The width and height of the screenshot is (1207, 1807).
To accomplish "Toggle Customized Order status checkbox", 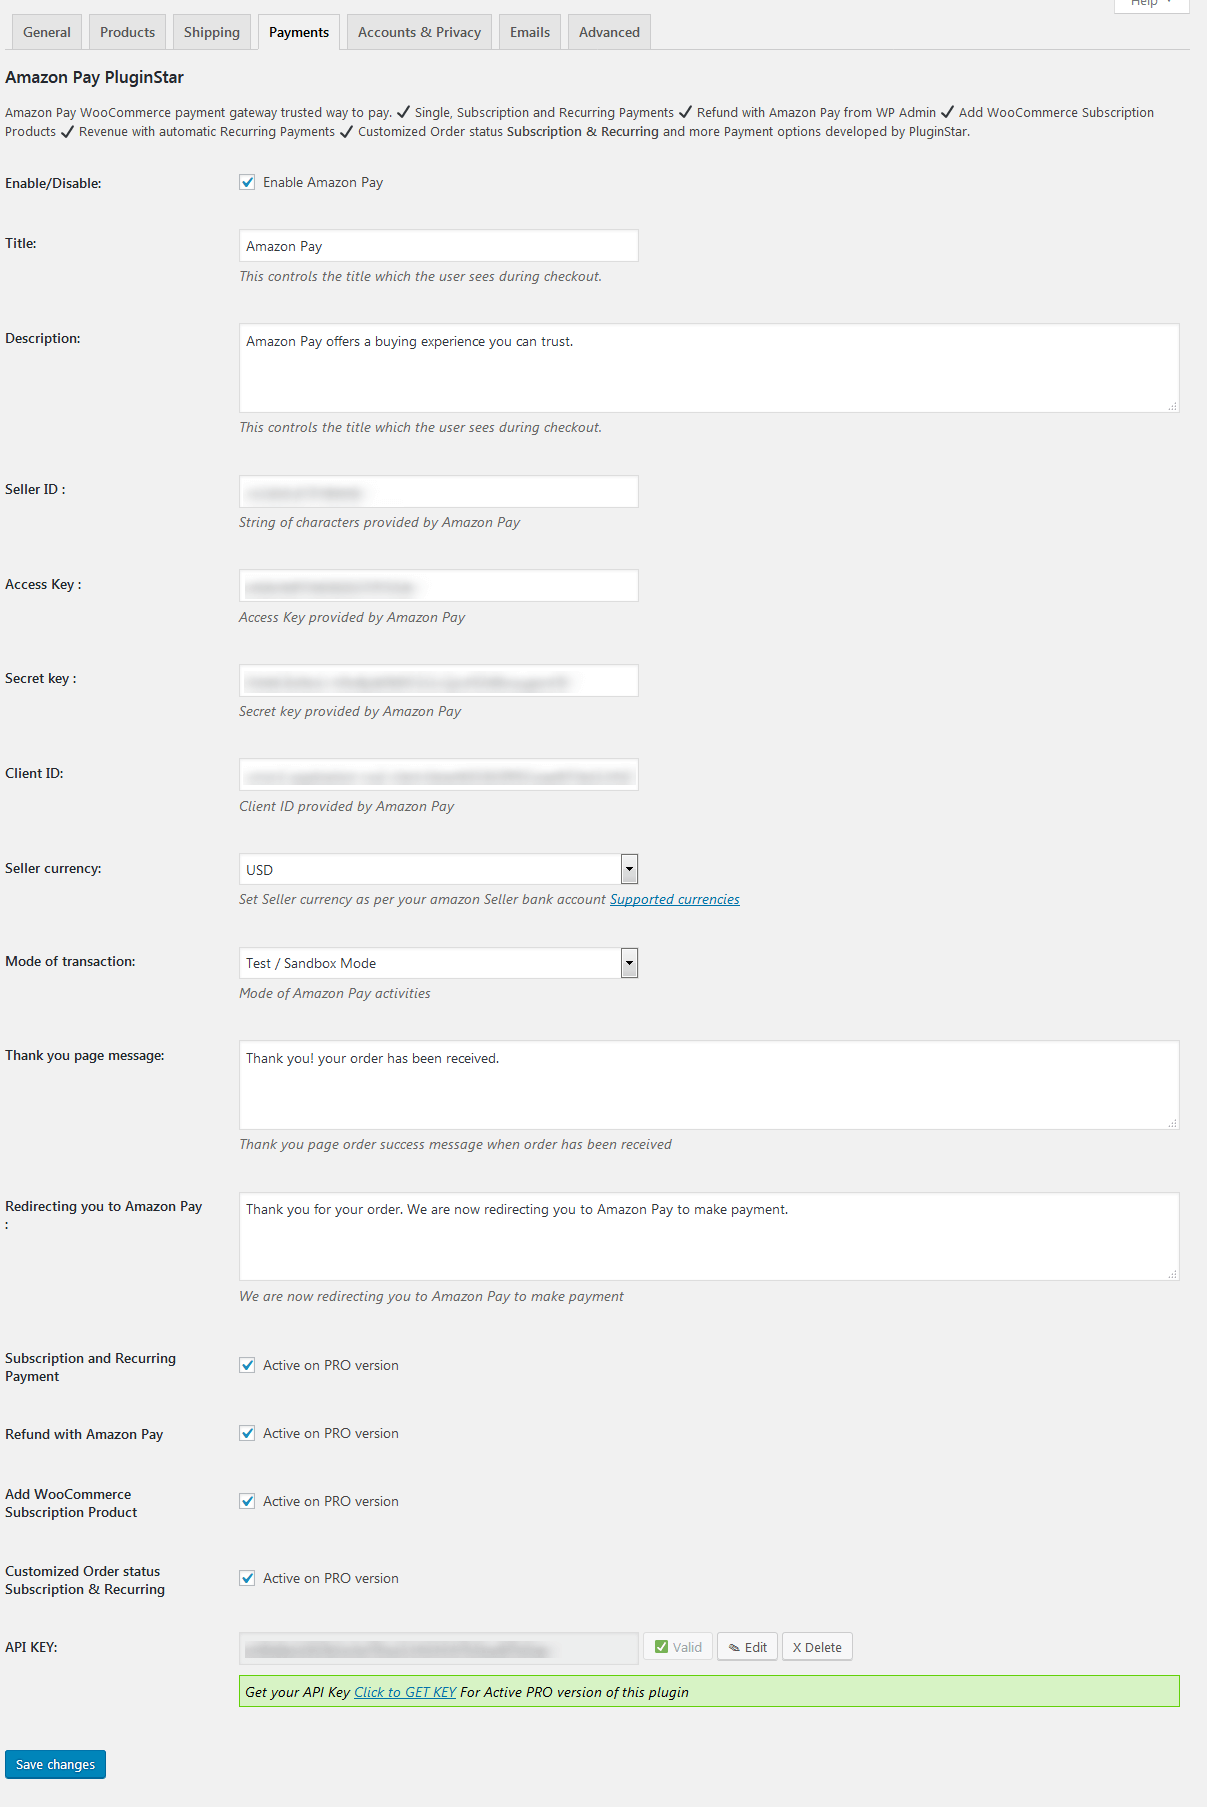I will coord(247,1578).
